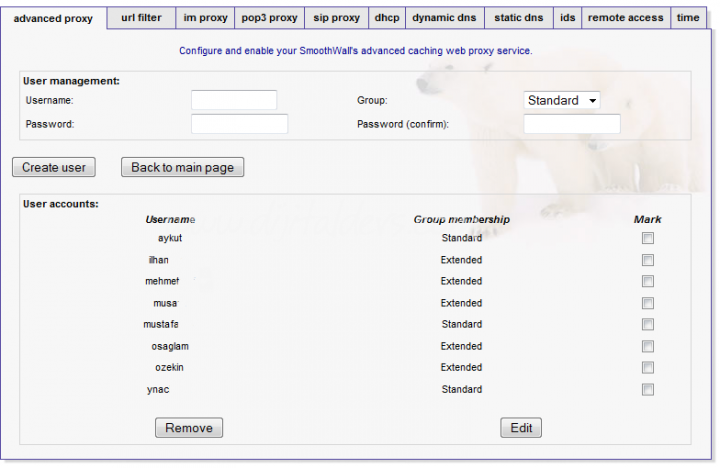Viewport: 720px width, 468px height.
Task: Check the Mark box for ynac
Action: click(648, 390)
